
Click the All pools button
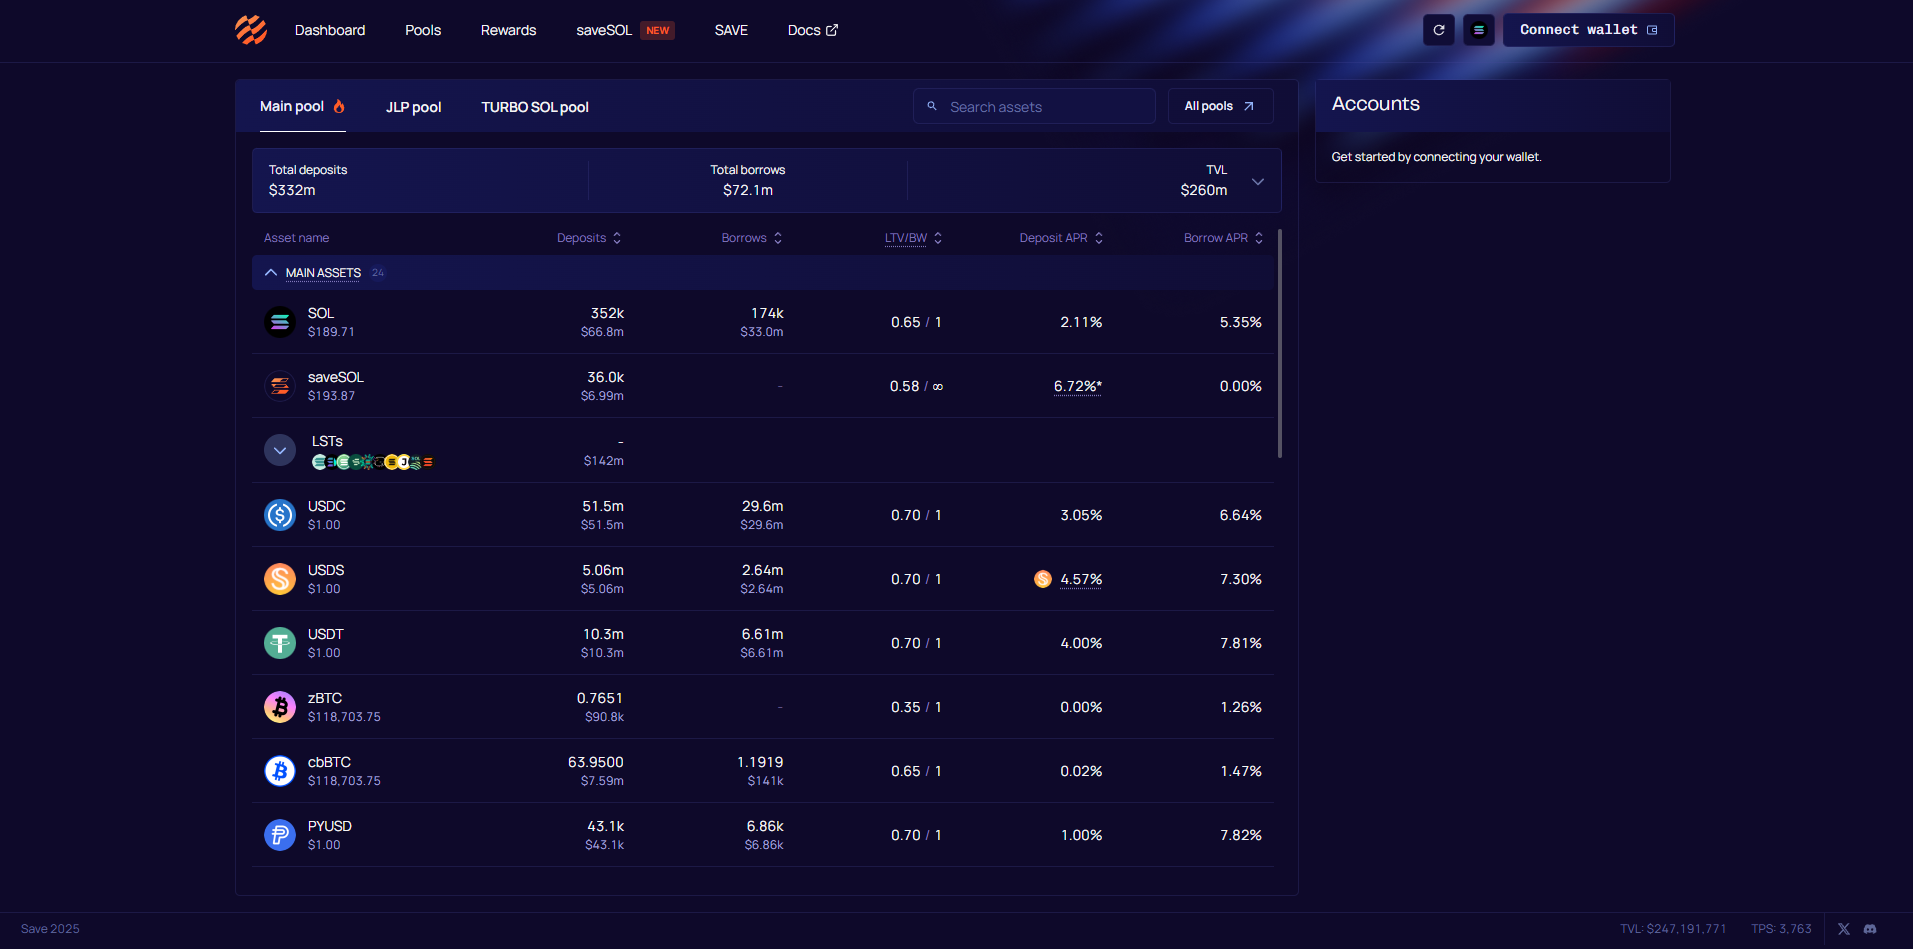coord(1220,106)
